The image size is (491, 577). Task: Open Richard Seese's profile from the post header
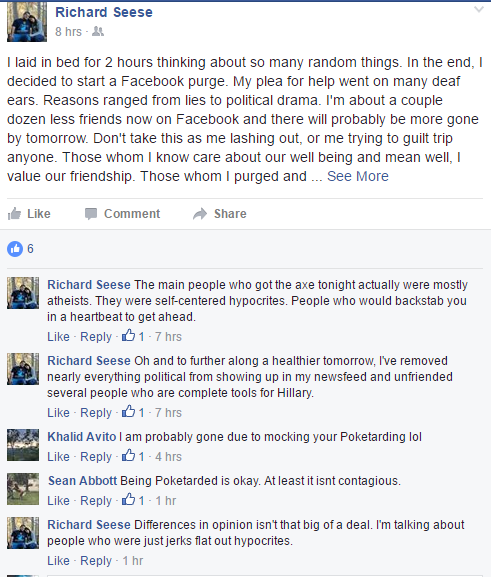point(104,12)
